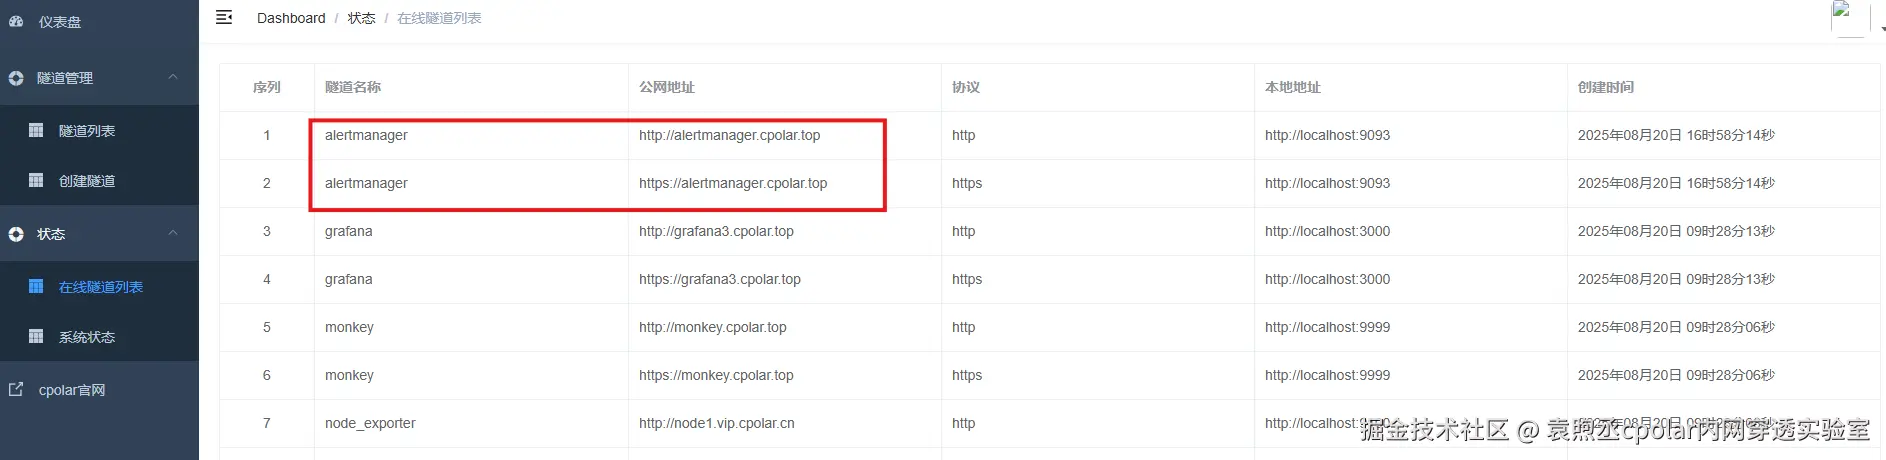
Task: Click the 系统状态 table icon
Action: click(x=36, y=336)
